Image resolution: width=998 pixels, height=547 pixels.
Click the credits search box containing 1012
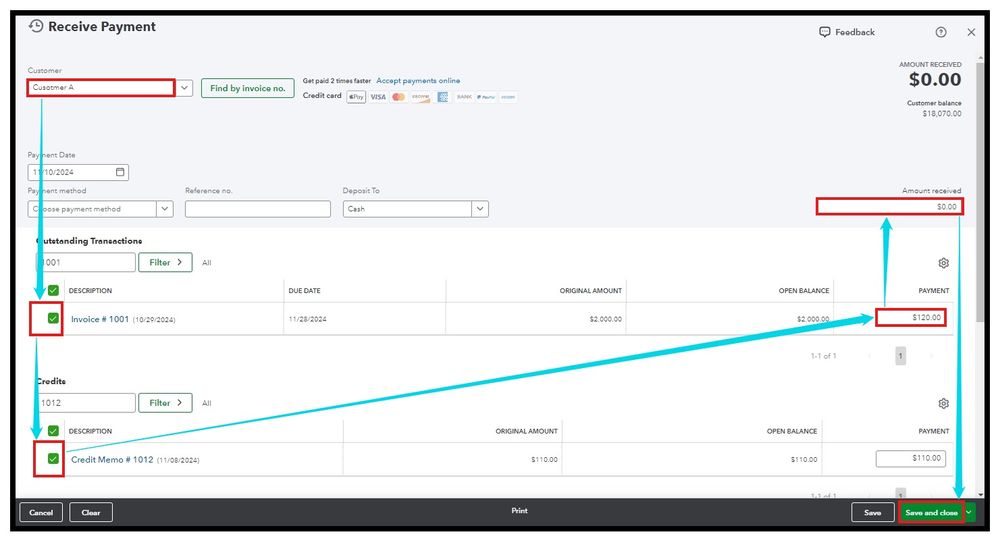point(85,403)
